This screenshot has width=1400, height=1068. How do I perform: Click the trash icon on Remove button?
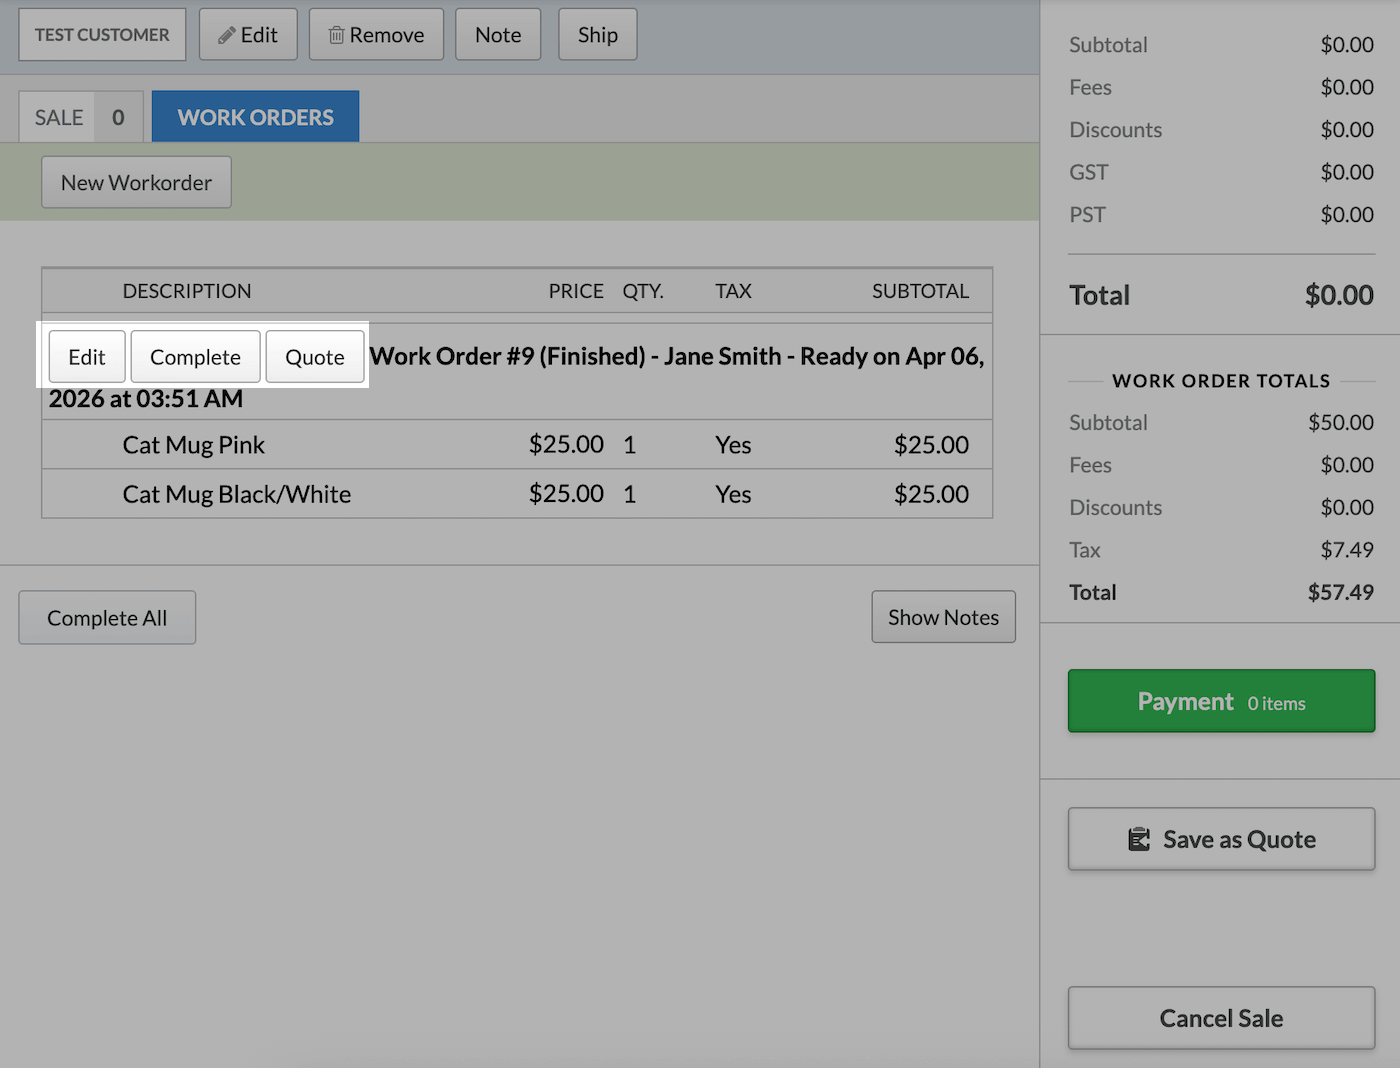pos(337,35)
